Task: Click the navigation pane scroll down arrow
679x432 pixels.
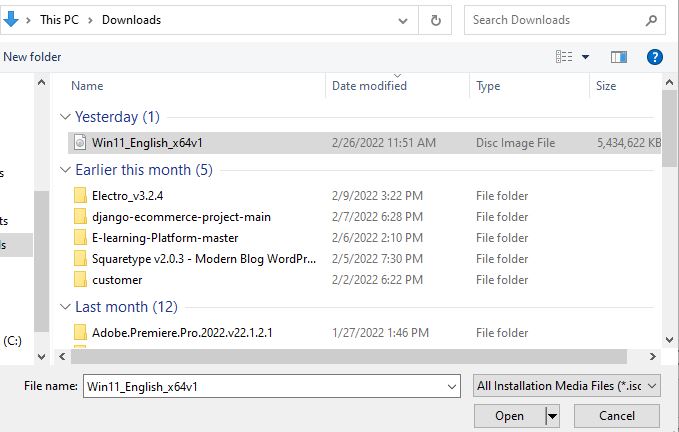Action: pyautogui.click(x=42, y=357)
